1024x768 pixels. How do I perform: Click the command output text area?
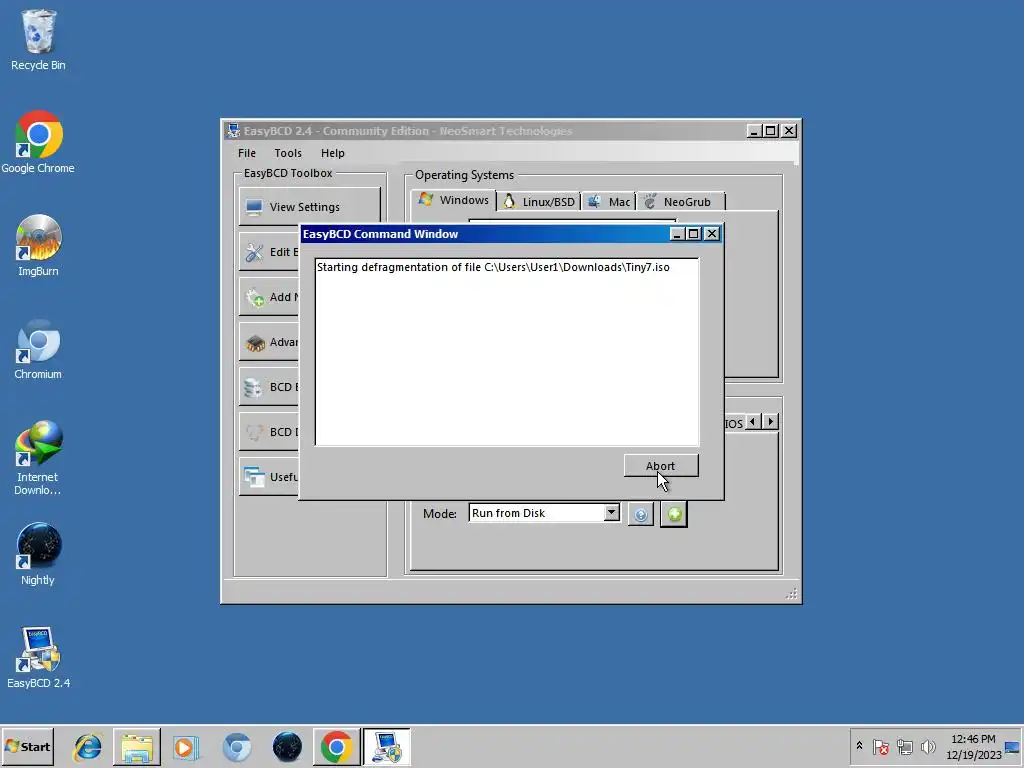pyautogui.click(x=507, y=352)
